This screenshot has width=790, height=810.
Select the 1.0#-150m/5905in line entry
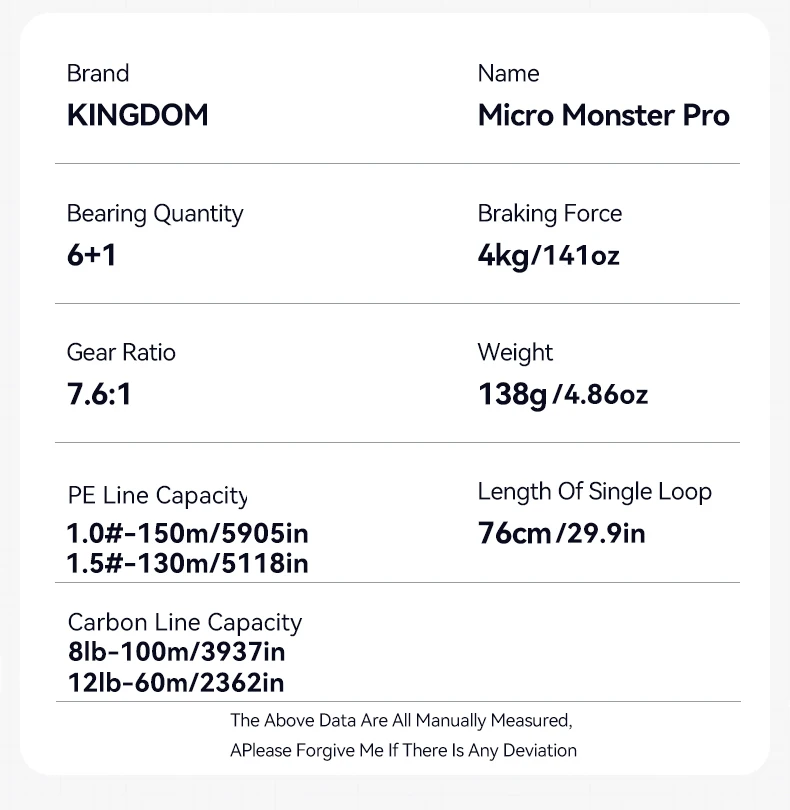[x=187, y=533]
